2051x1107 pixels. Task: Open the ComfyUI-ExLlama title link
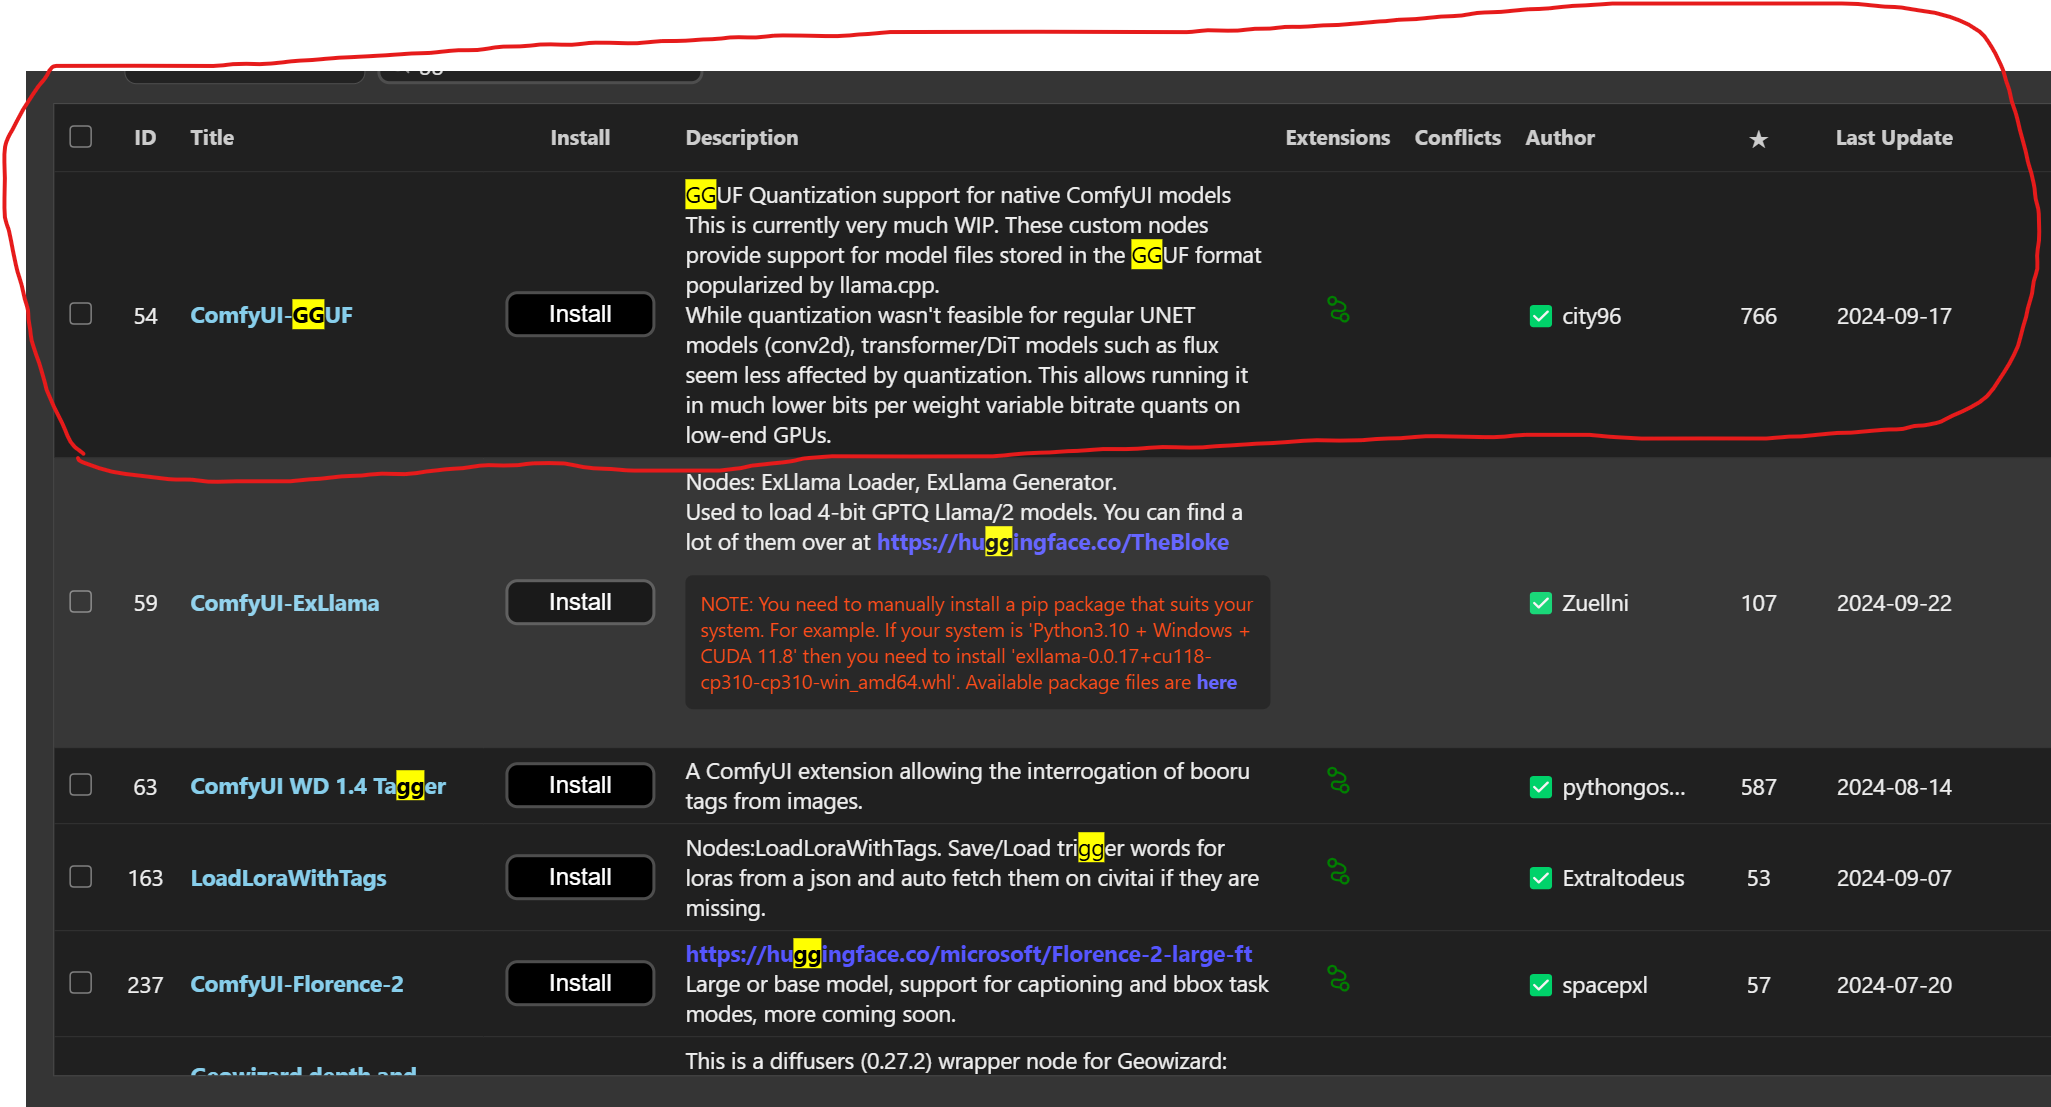285,603
